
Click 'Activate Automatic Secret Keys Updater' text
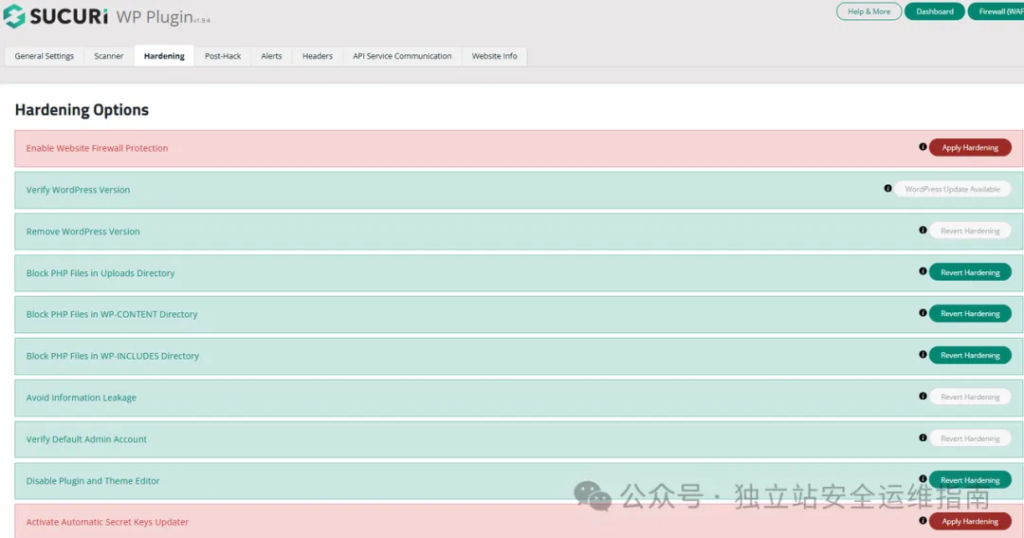(x=107, y=522)
